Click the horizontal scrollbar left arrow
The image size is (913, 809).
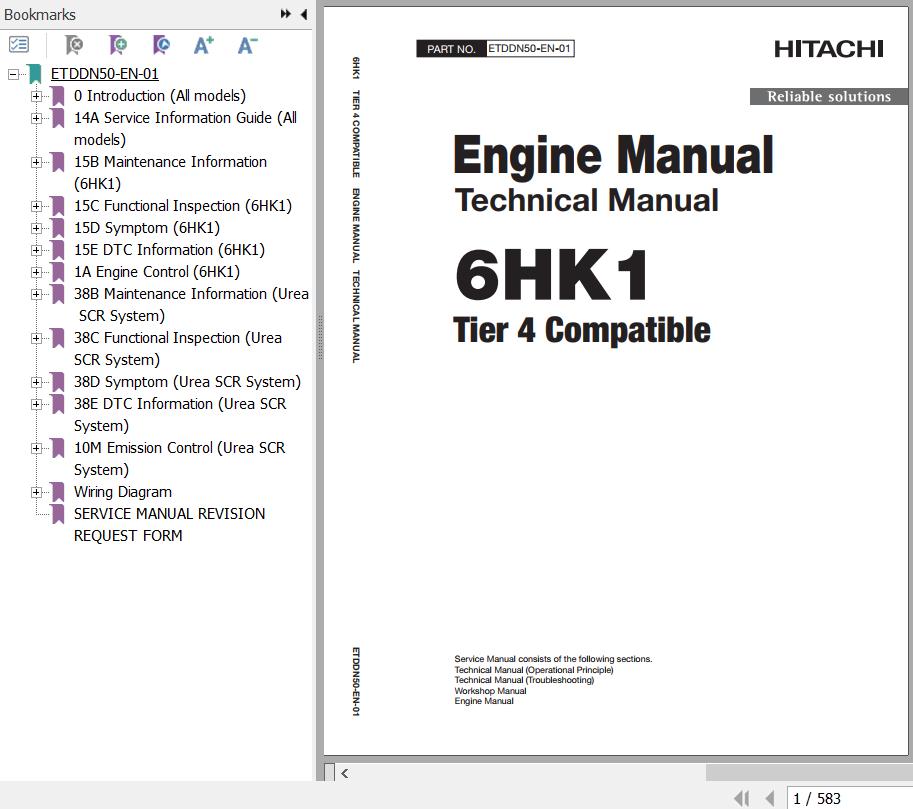pyautogui.click(x=345, y=773)
